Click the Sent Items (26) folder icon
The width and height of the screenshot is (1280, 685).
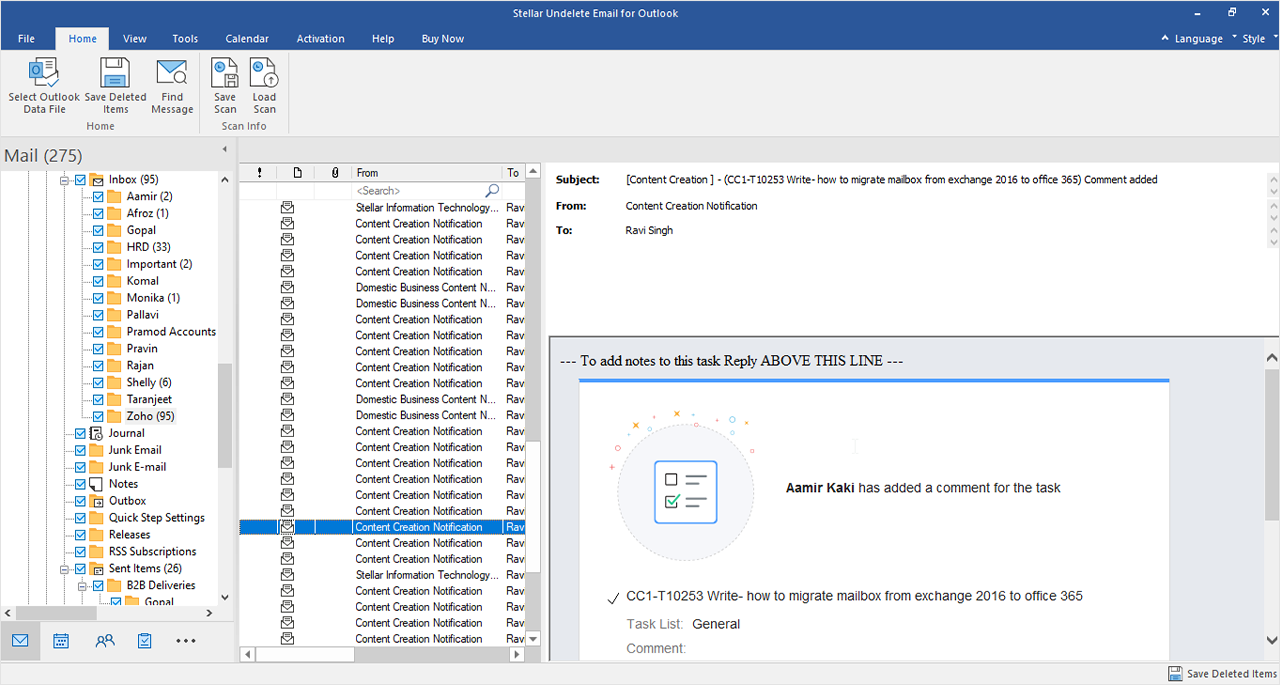click(97, 568)
